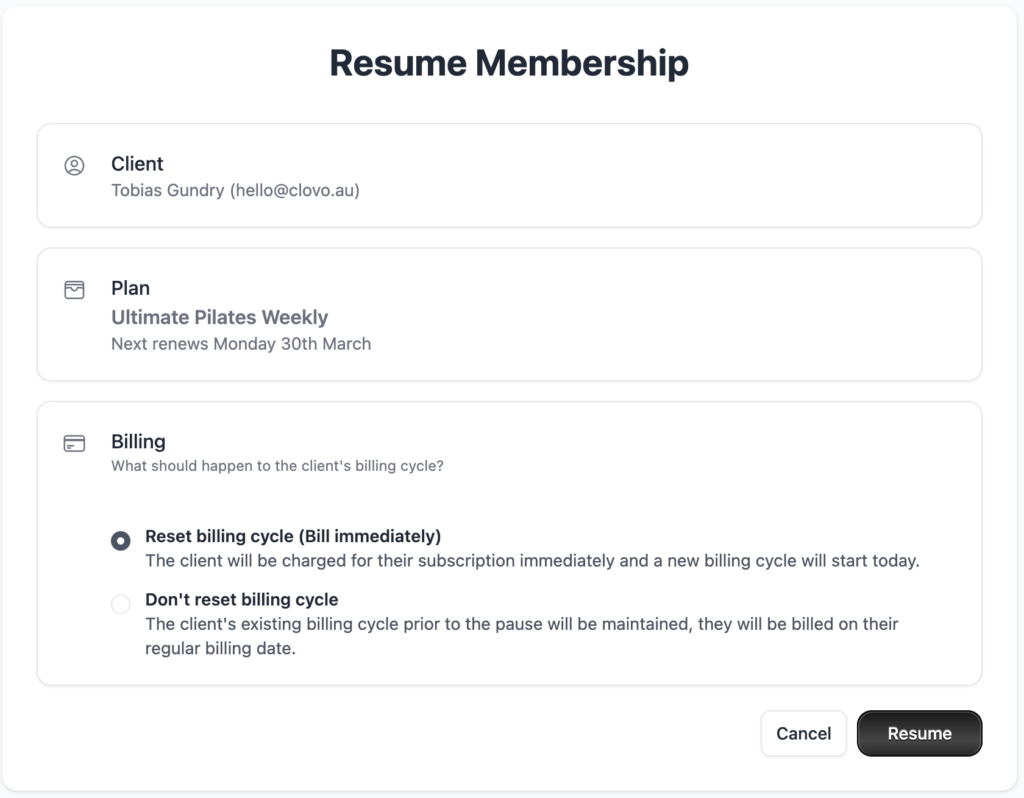Click the "Don't reset billing cycle" label
This screenshot has width=1024, height=798.
242,600
